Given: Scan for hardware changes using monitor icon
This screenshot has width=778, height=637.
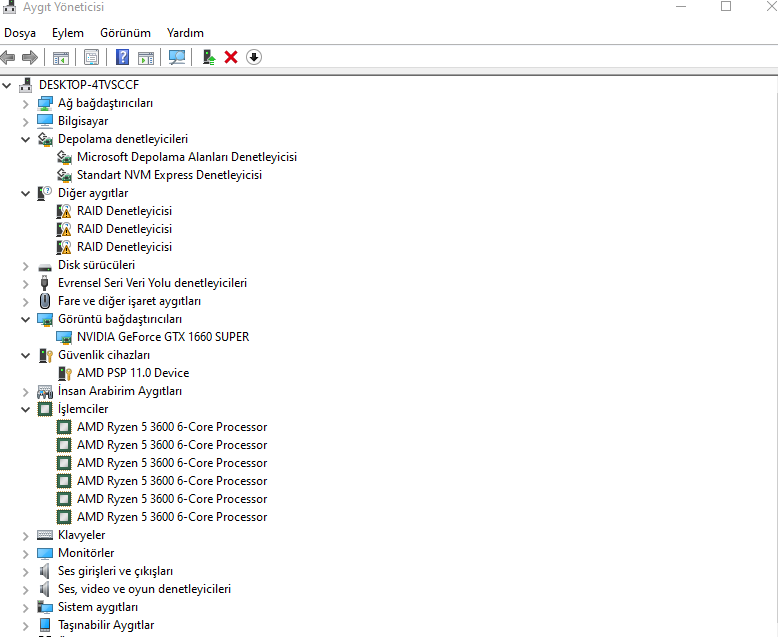Looking at the screenshot, I should [177, 58].
